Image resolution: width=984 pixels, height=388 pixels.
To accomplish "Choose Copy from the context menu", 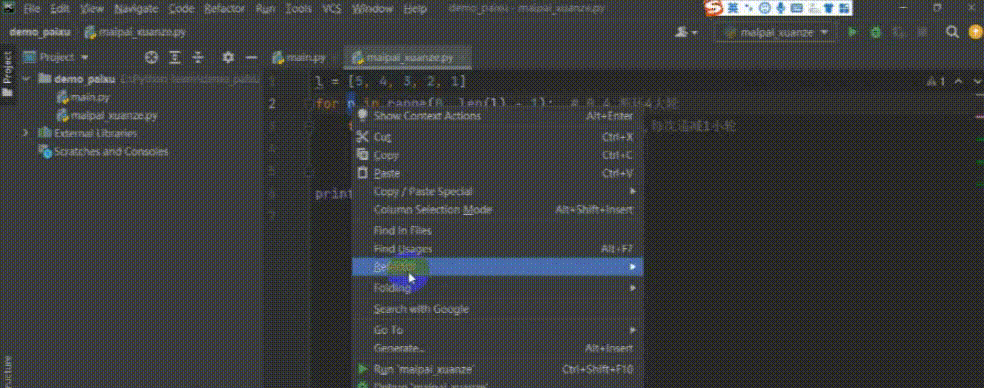I will (497, 155).
